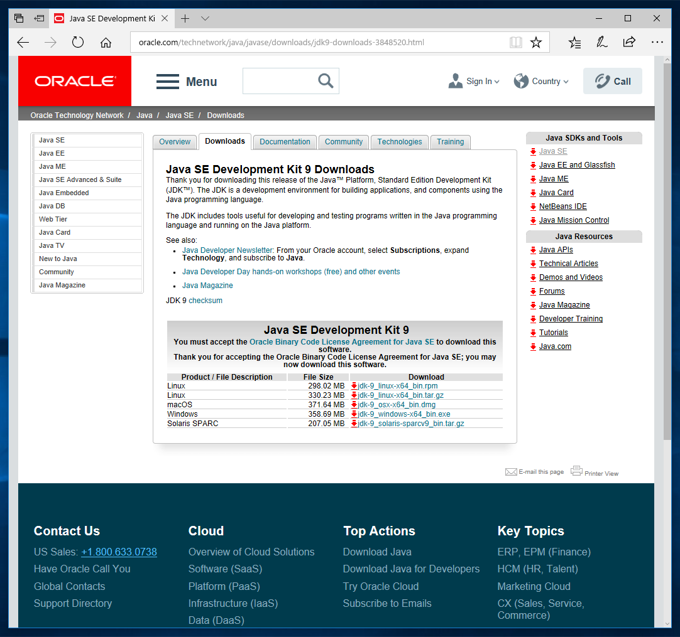Open the JDK 9 checksum link
Screen dimensions: 680x637
point(205,300)
